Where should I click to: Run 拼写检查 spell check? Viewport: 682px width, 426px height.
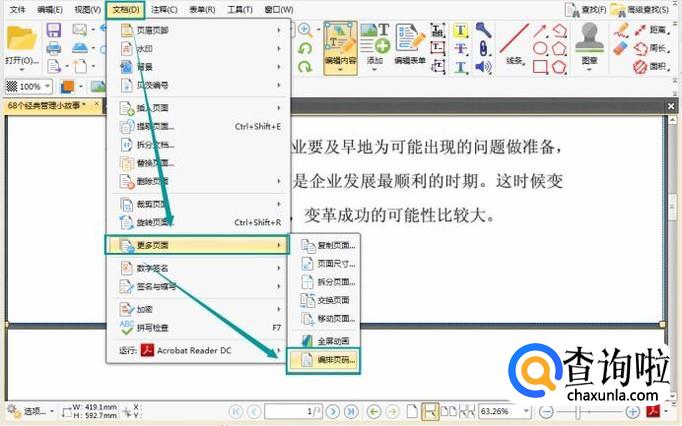point(198,327)
